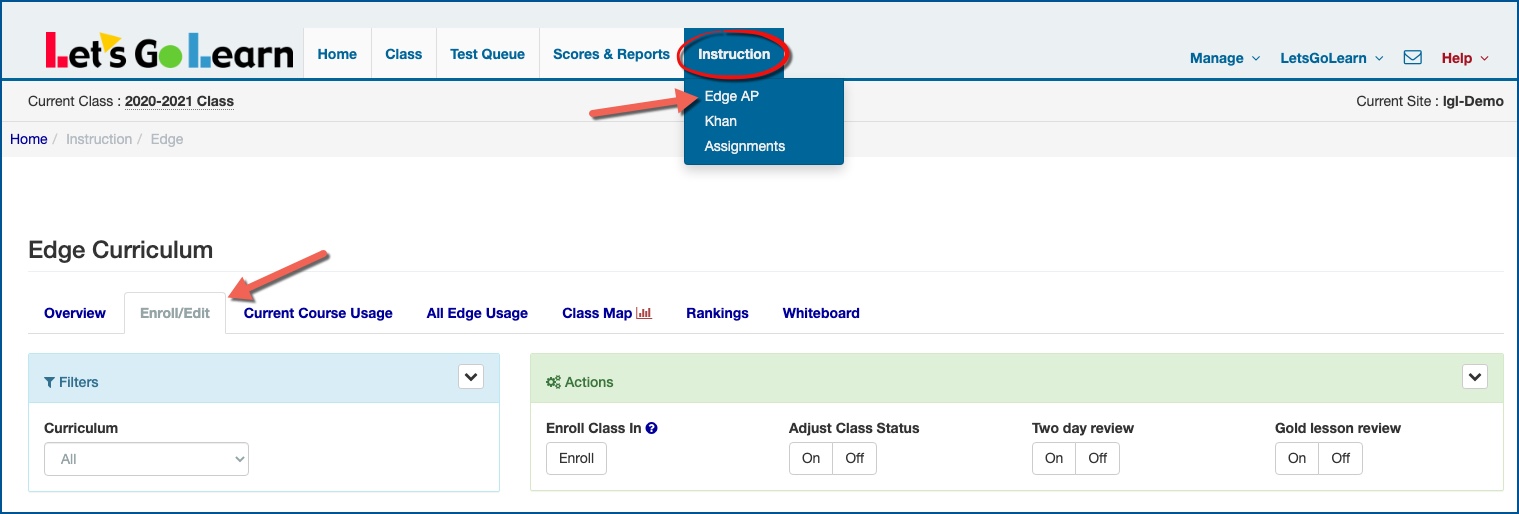Click the Curriculum label
The height and width of the screenshot is (514, 1519).
(x=81, y=428)
